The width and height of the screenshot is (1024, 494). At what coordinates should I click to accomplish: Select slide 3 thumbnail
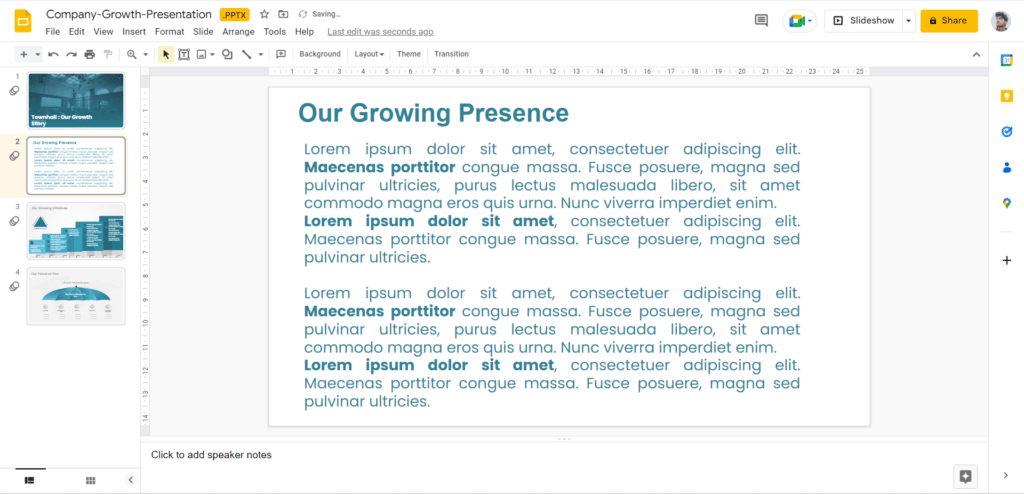point(76,231)
